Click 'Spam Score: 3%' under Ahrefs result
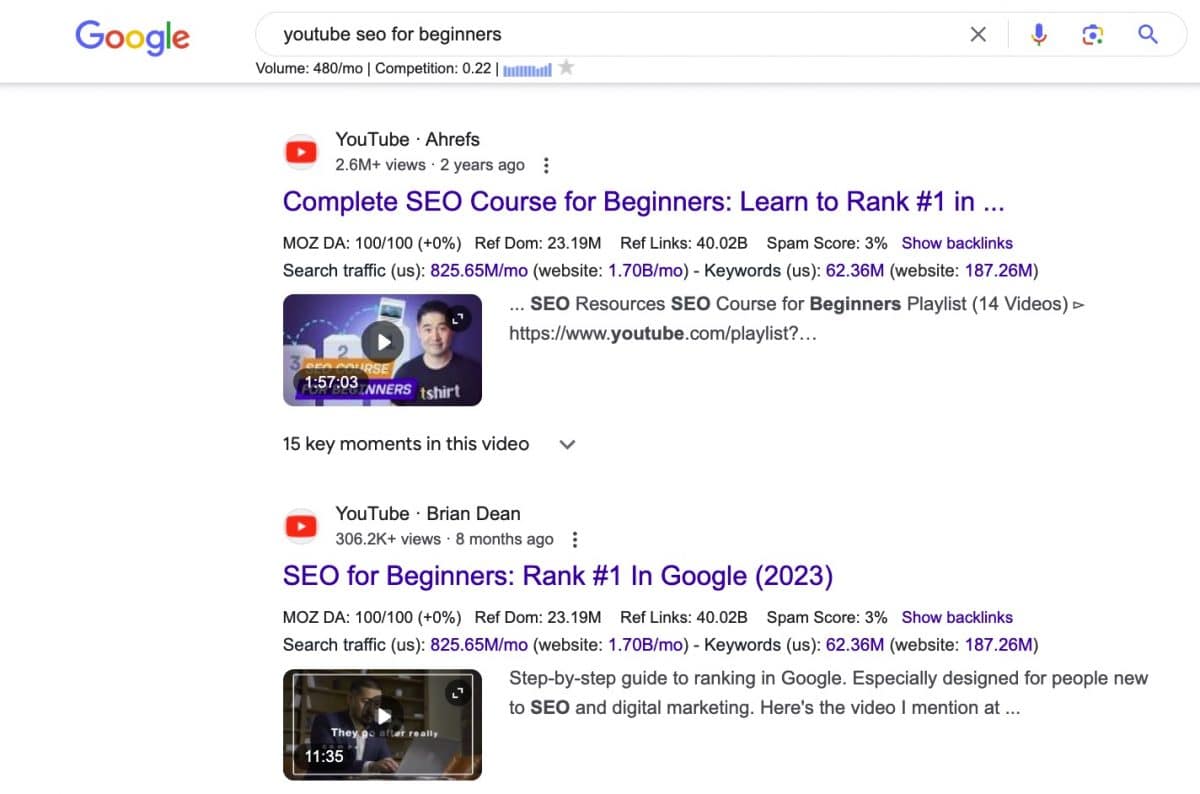 (x=827, y=243)
